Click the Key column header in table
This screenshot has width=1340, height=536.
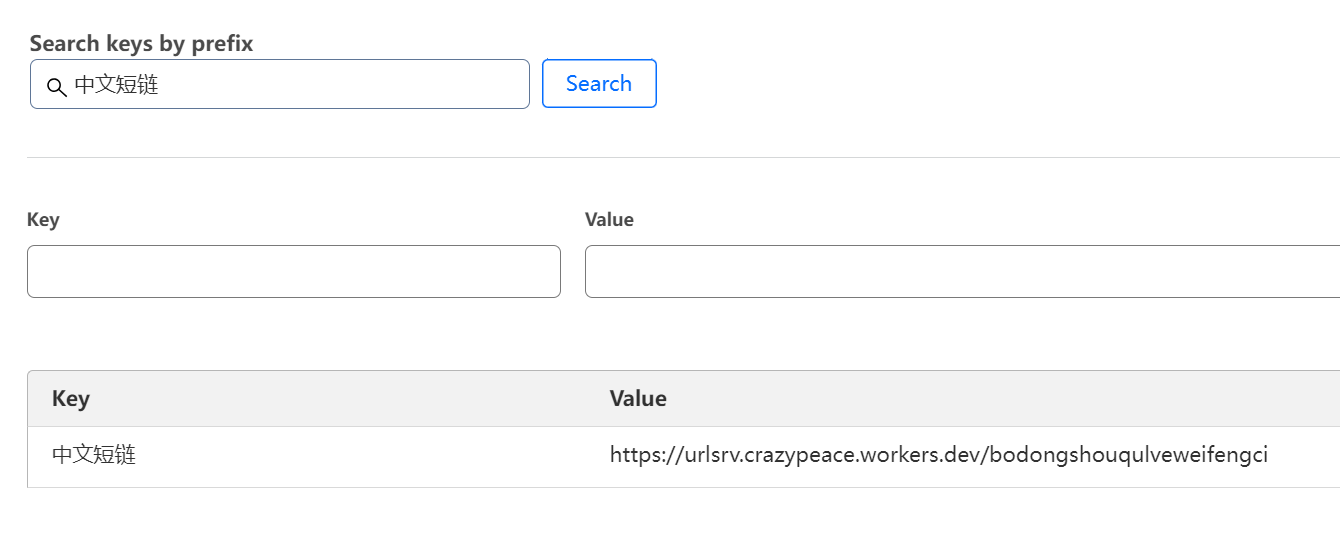pos(71,398)
